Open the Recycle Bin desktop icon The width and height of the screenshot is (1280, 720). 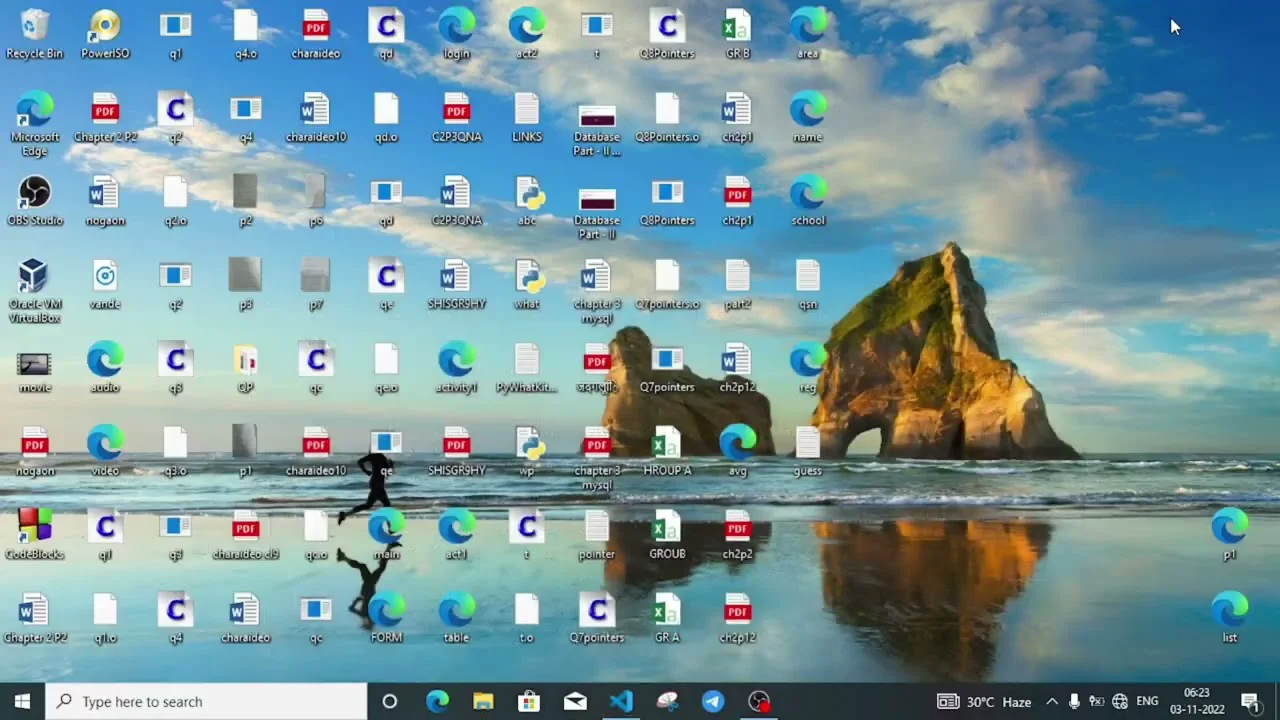(x=34, y=30)
